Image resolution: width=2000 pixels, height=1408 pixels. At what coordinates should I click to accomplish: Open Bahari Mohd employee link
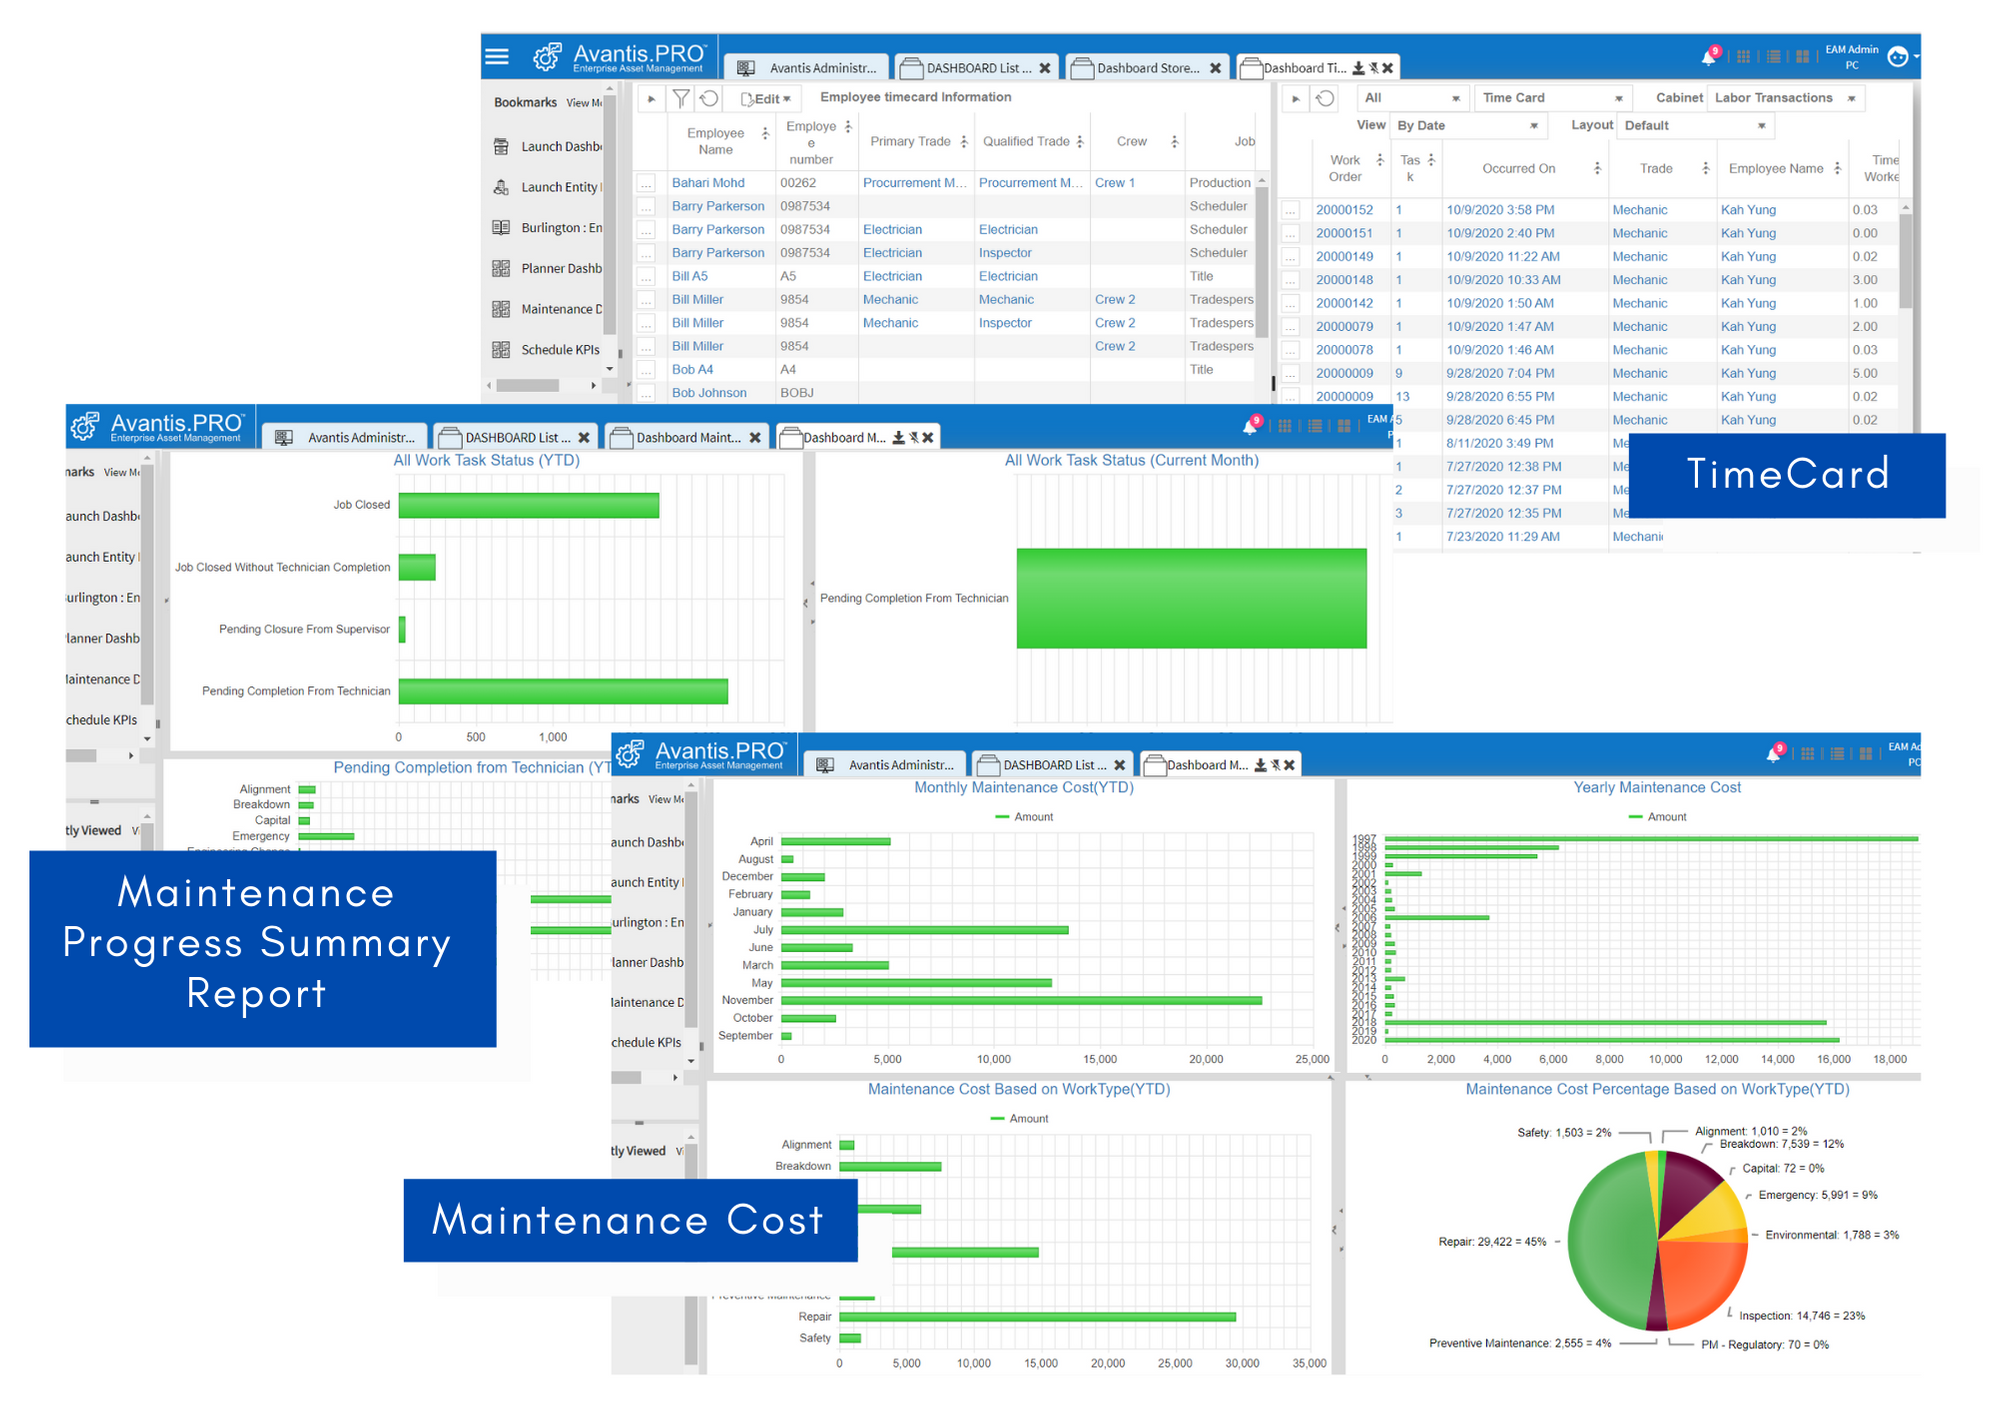click(x=708, y=183)
